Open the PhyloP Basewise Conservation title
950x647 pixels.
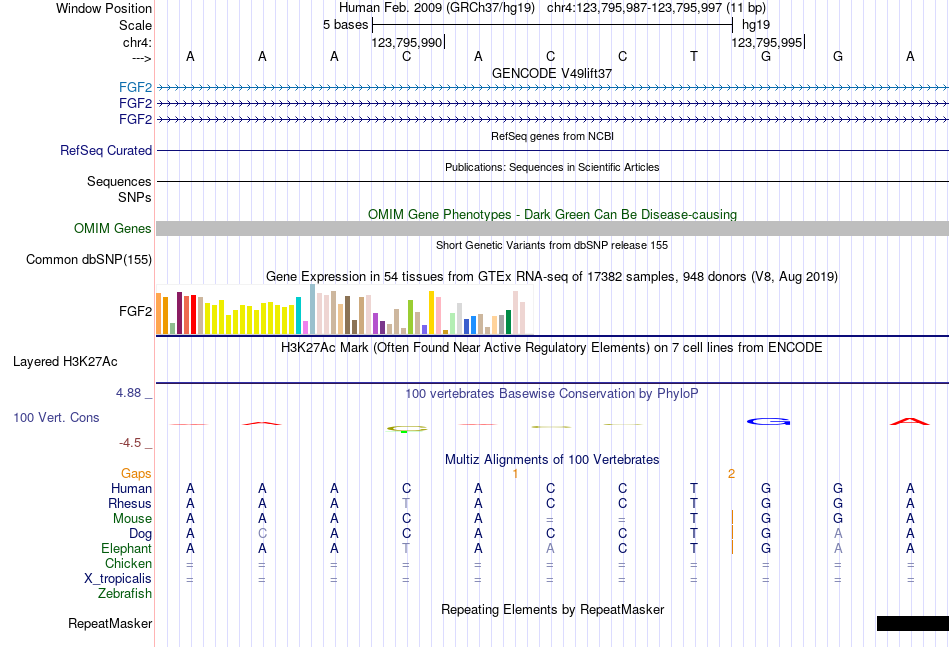(x=552, y=394)
